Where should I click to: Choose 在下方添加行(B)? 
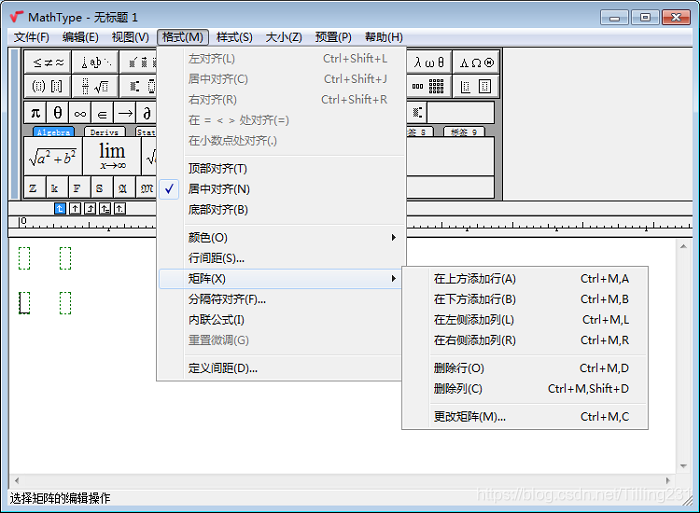(525, 299)
